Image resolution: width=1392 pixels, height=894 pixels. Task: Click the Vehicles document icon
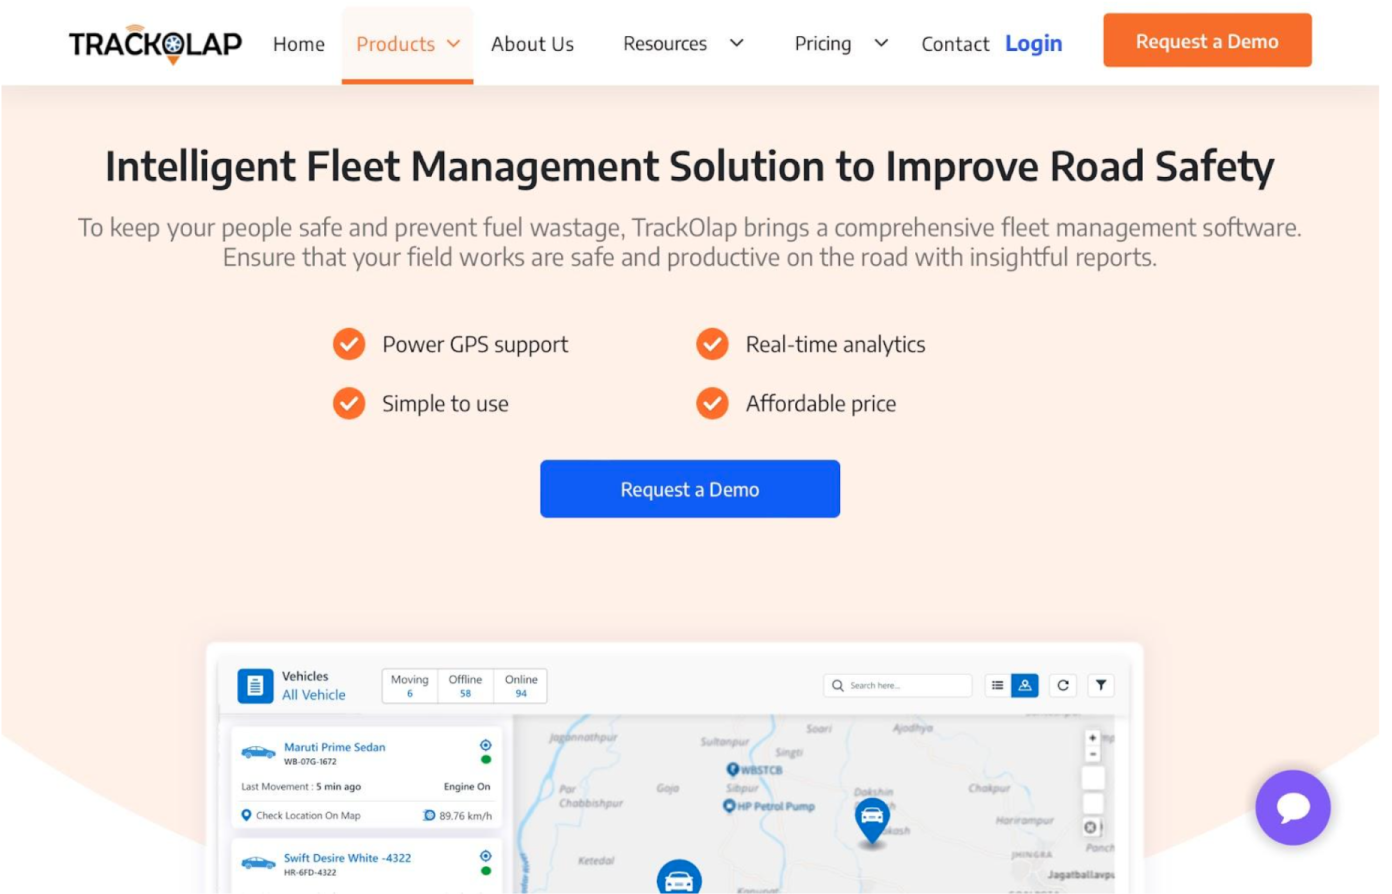(x=255, y=686)
